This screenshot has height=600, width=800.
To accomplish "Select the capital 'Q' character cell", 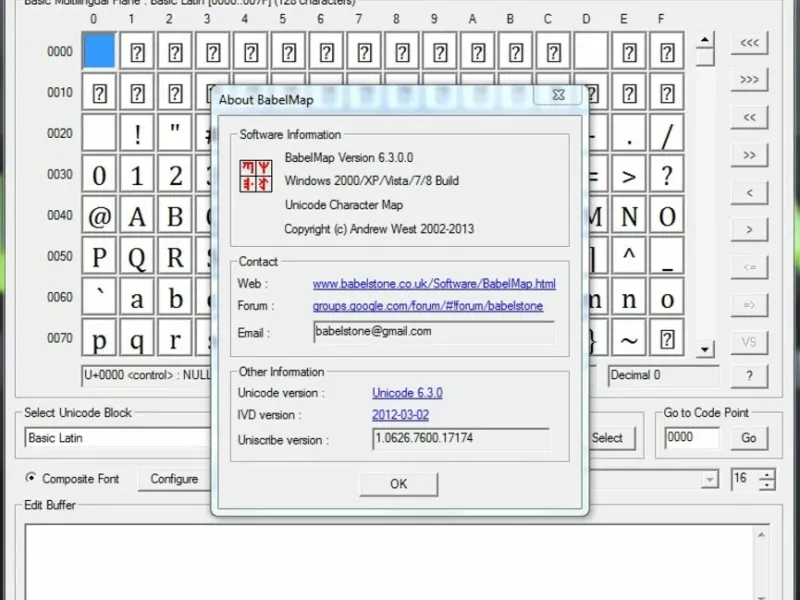I will point(137,256).
